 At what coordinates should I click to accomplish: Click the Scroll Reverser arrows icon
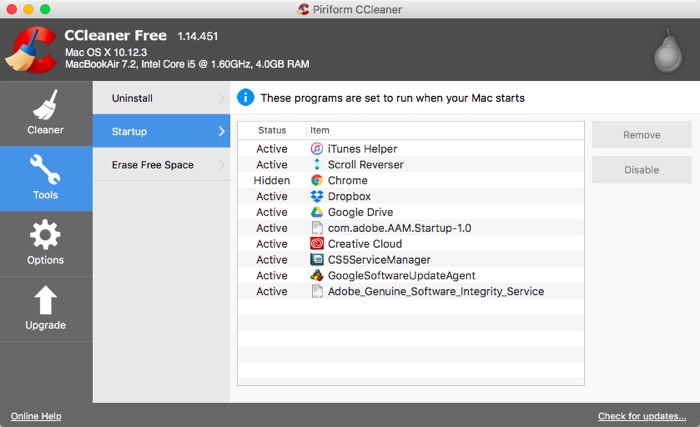pyautogui.click(x=317, y=164)
